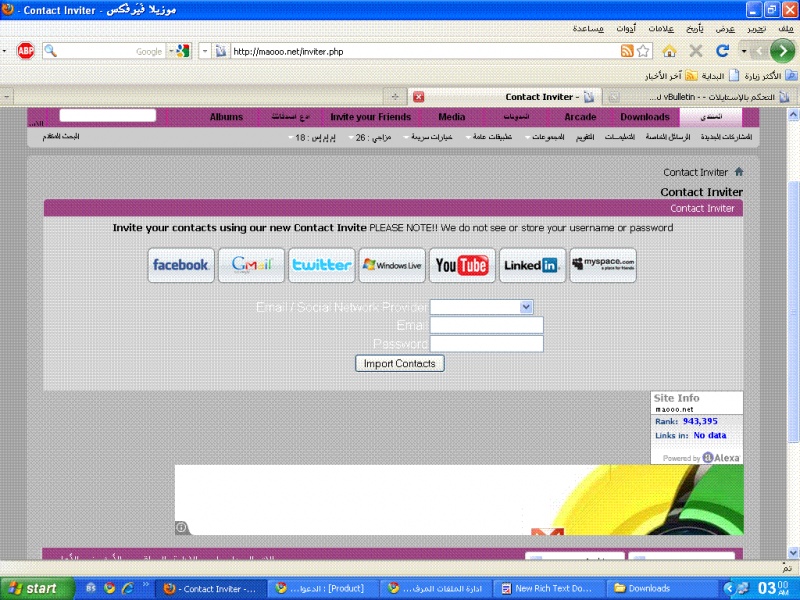
Task: Click the Password input field
Action: coord(486,343)
